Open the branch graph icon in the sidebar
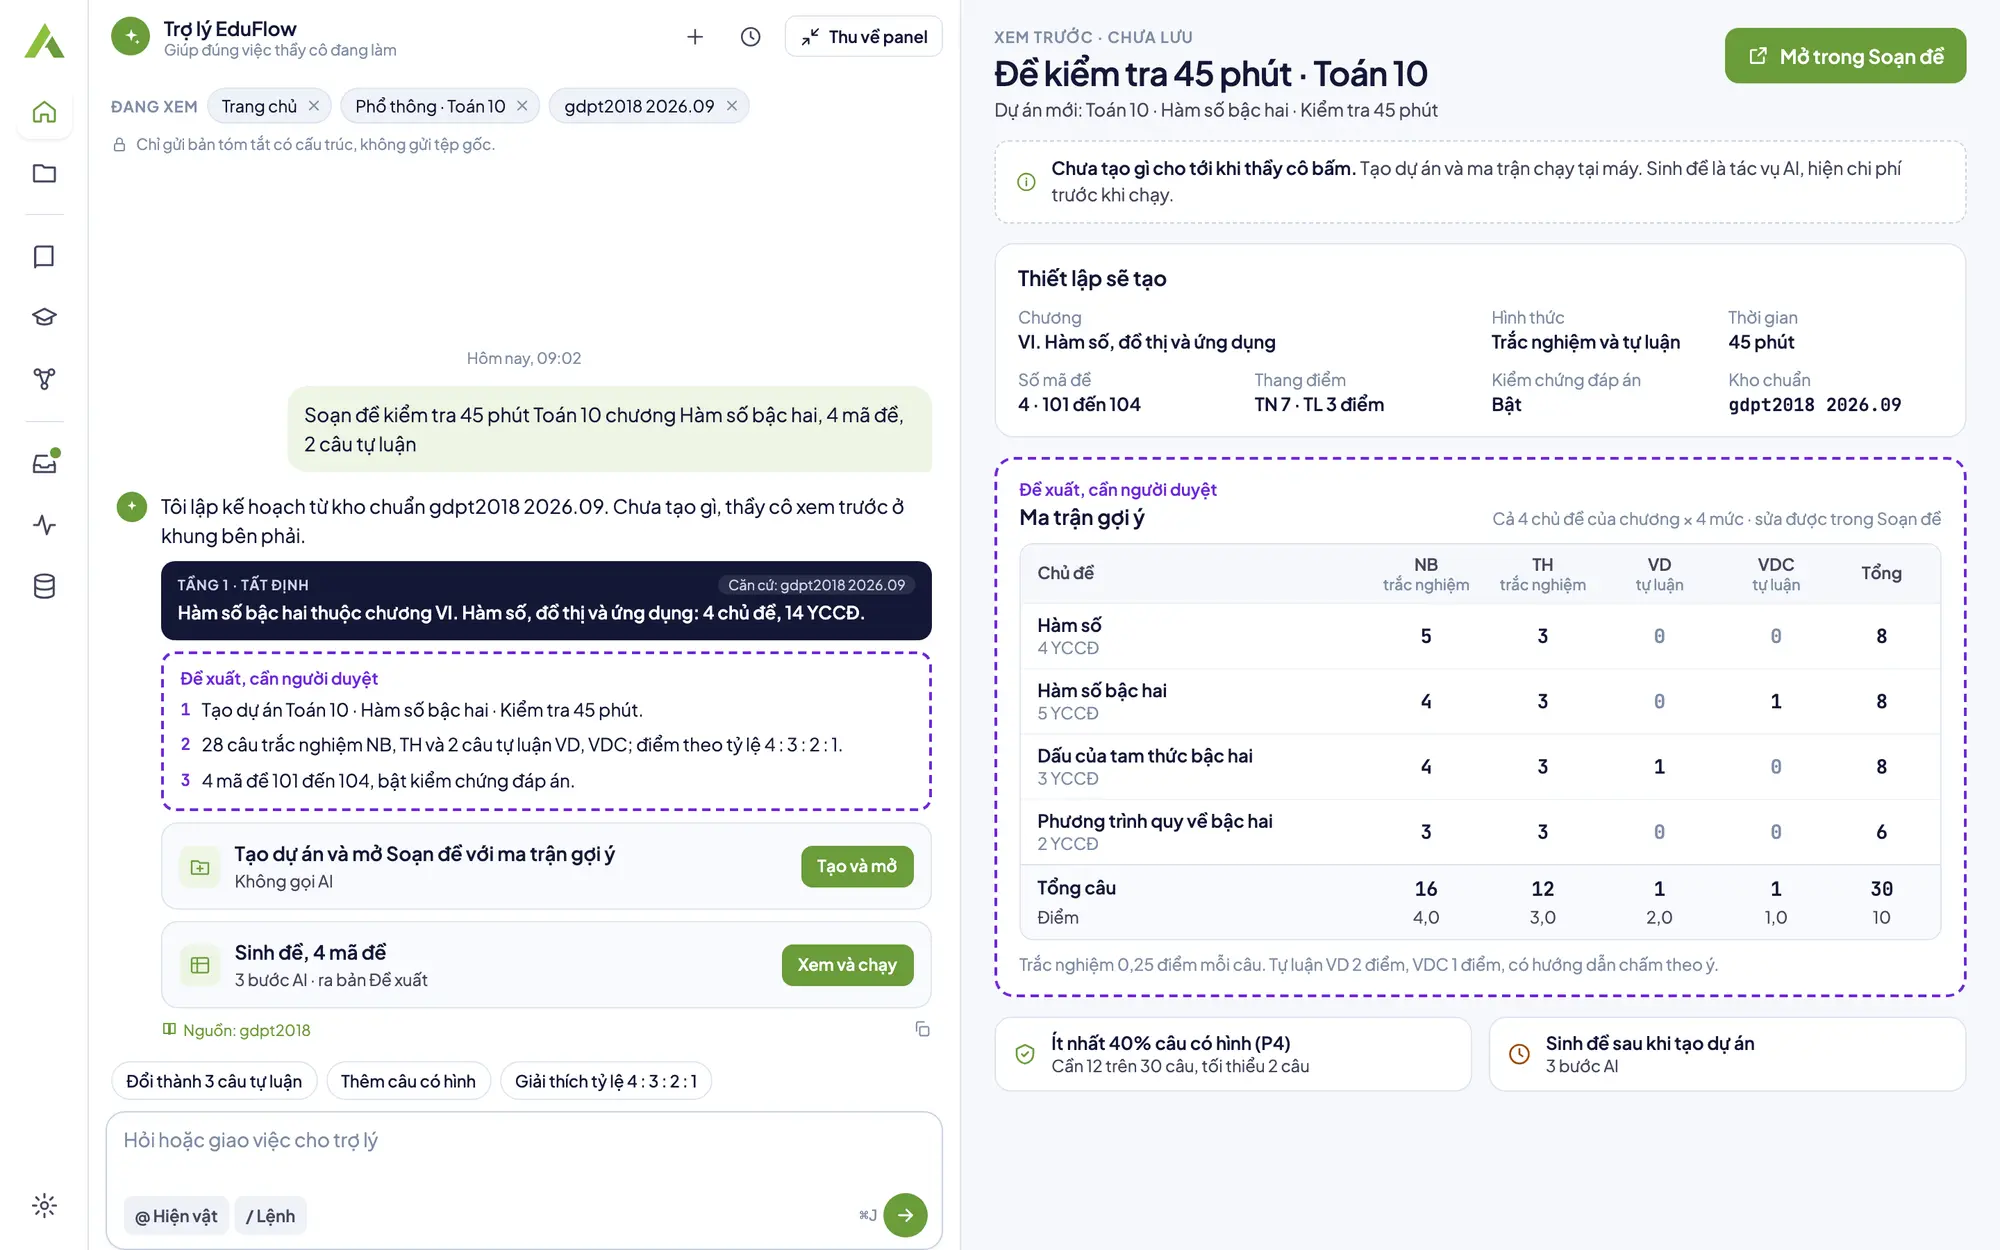Image resolution: width=2000 pixels, height=1250 pixels. [44, 379]
